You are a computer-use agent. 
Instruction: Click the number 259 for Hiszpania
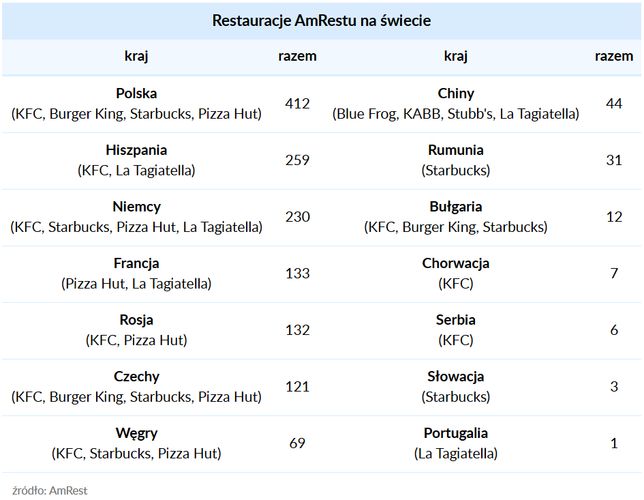(x=297, y=160)
